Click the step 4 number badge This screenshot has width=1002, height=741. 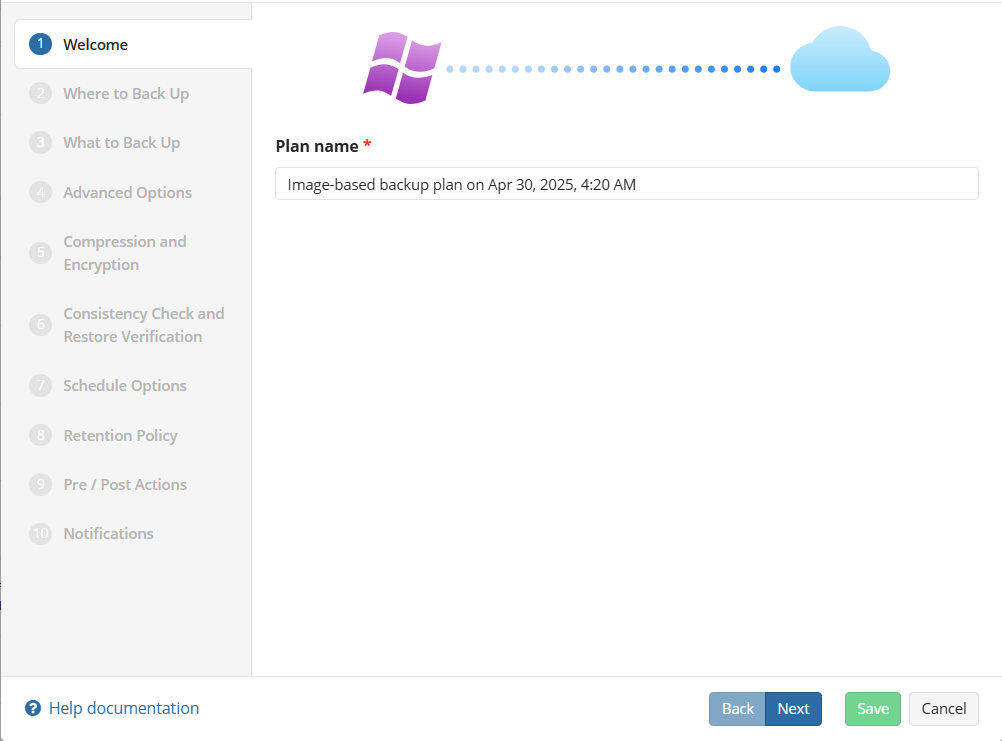40,192
